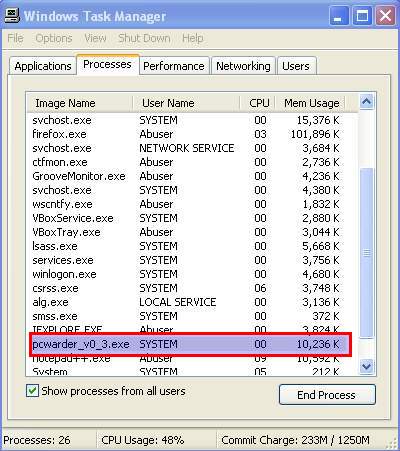Viewport: 400px width, 451px height.
Task: Sort by Image Name column header
Action: pos(79,103)
